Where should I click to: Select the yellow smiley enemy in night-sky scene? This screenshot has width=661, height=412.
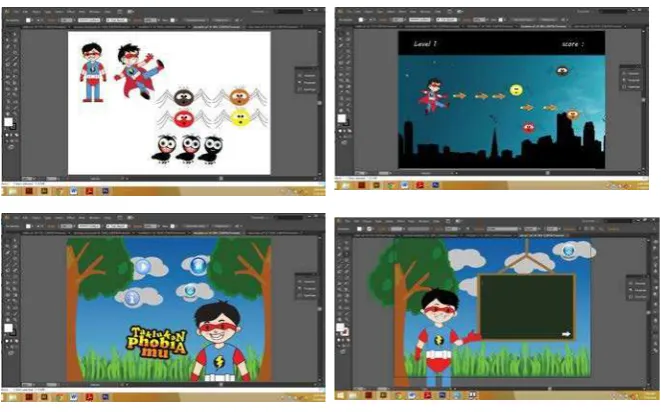516,90
